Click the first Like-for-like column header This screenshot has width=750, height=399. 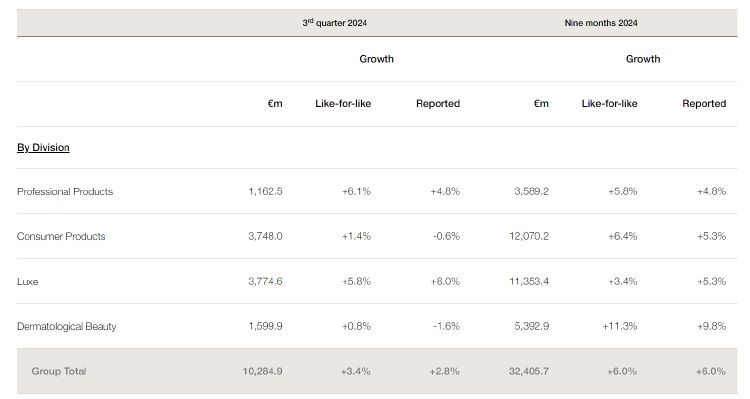(x=343, y=103)
